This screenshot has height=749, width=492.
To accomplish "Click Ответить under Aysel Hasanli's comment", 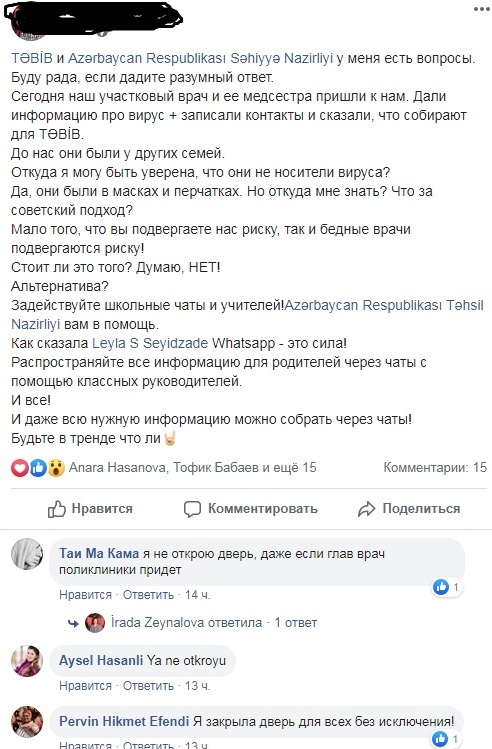I will pyautogui.click(x=149, y=686).
